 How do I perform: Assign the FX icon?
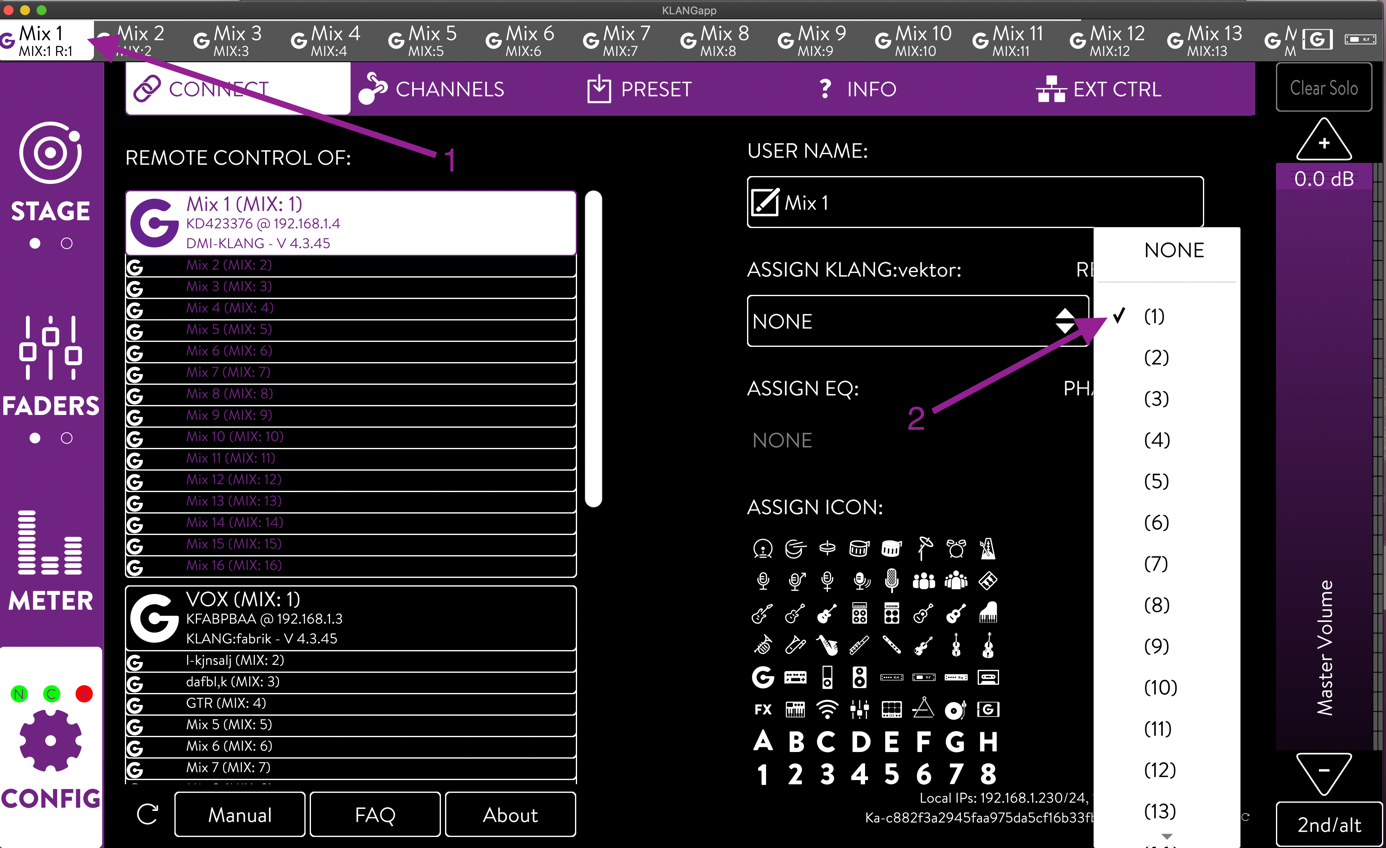click(763, 710)
